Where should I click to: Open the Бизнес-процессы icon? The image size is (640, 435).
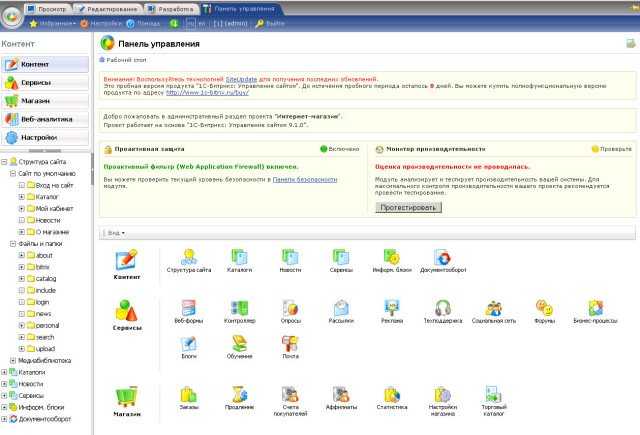point(595,312)
